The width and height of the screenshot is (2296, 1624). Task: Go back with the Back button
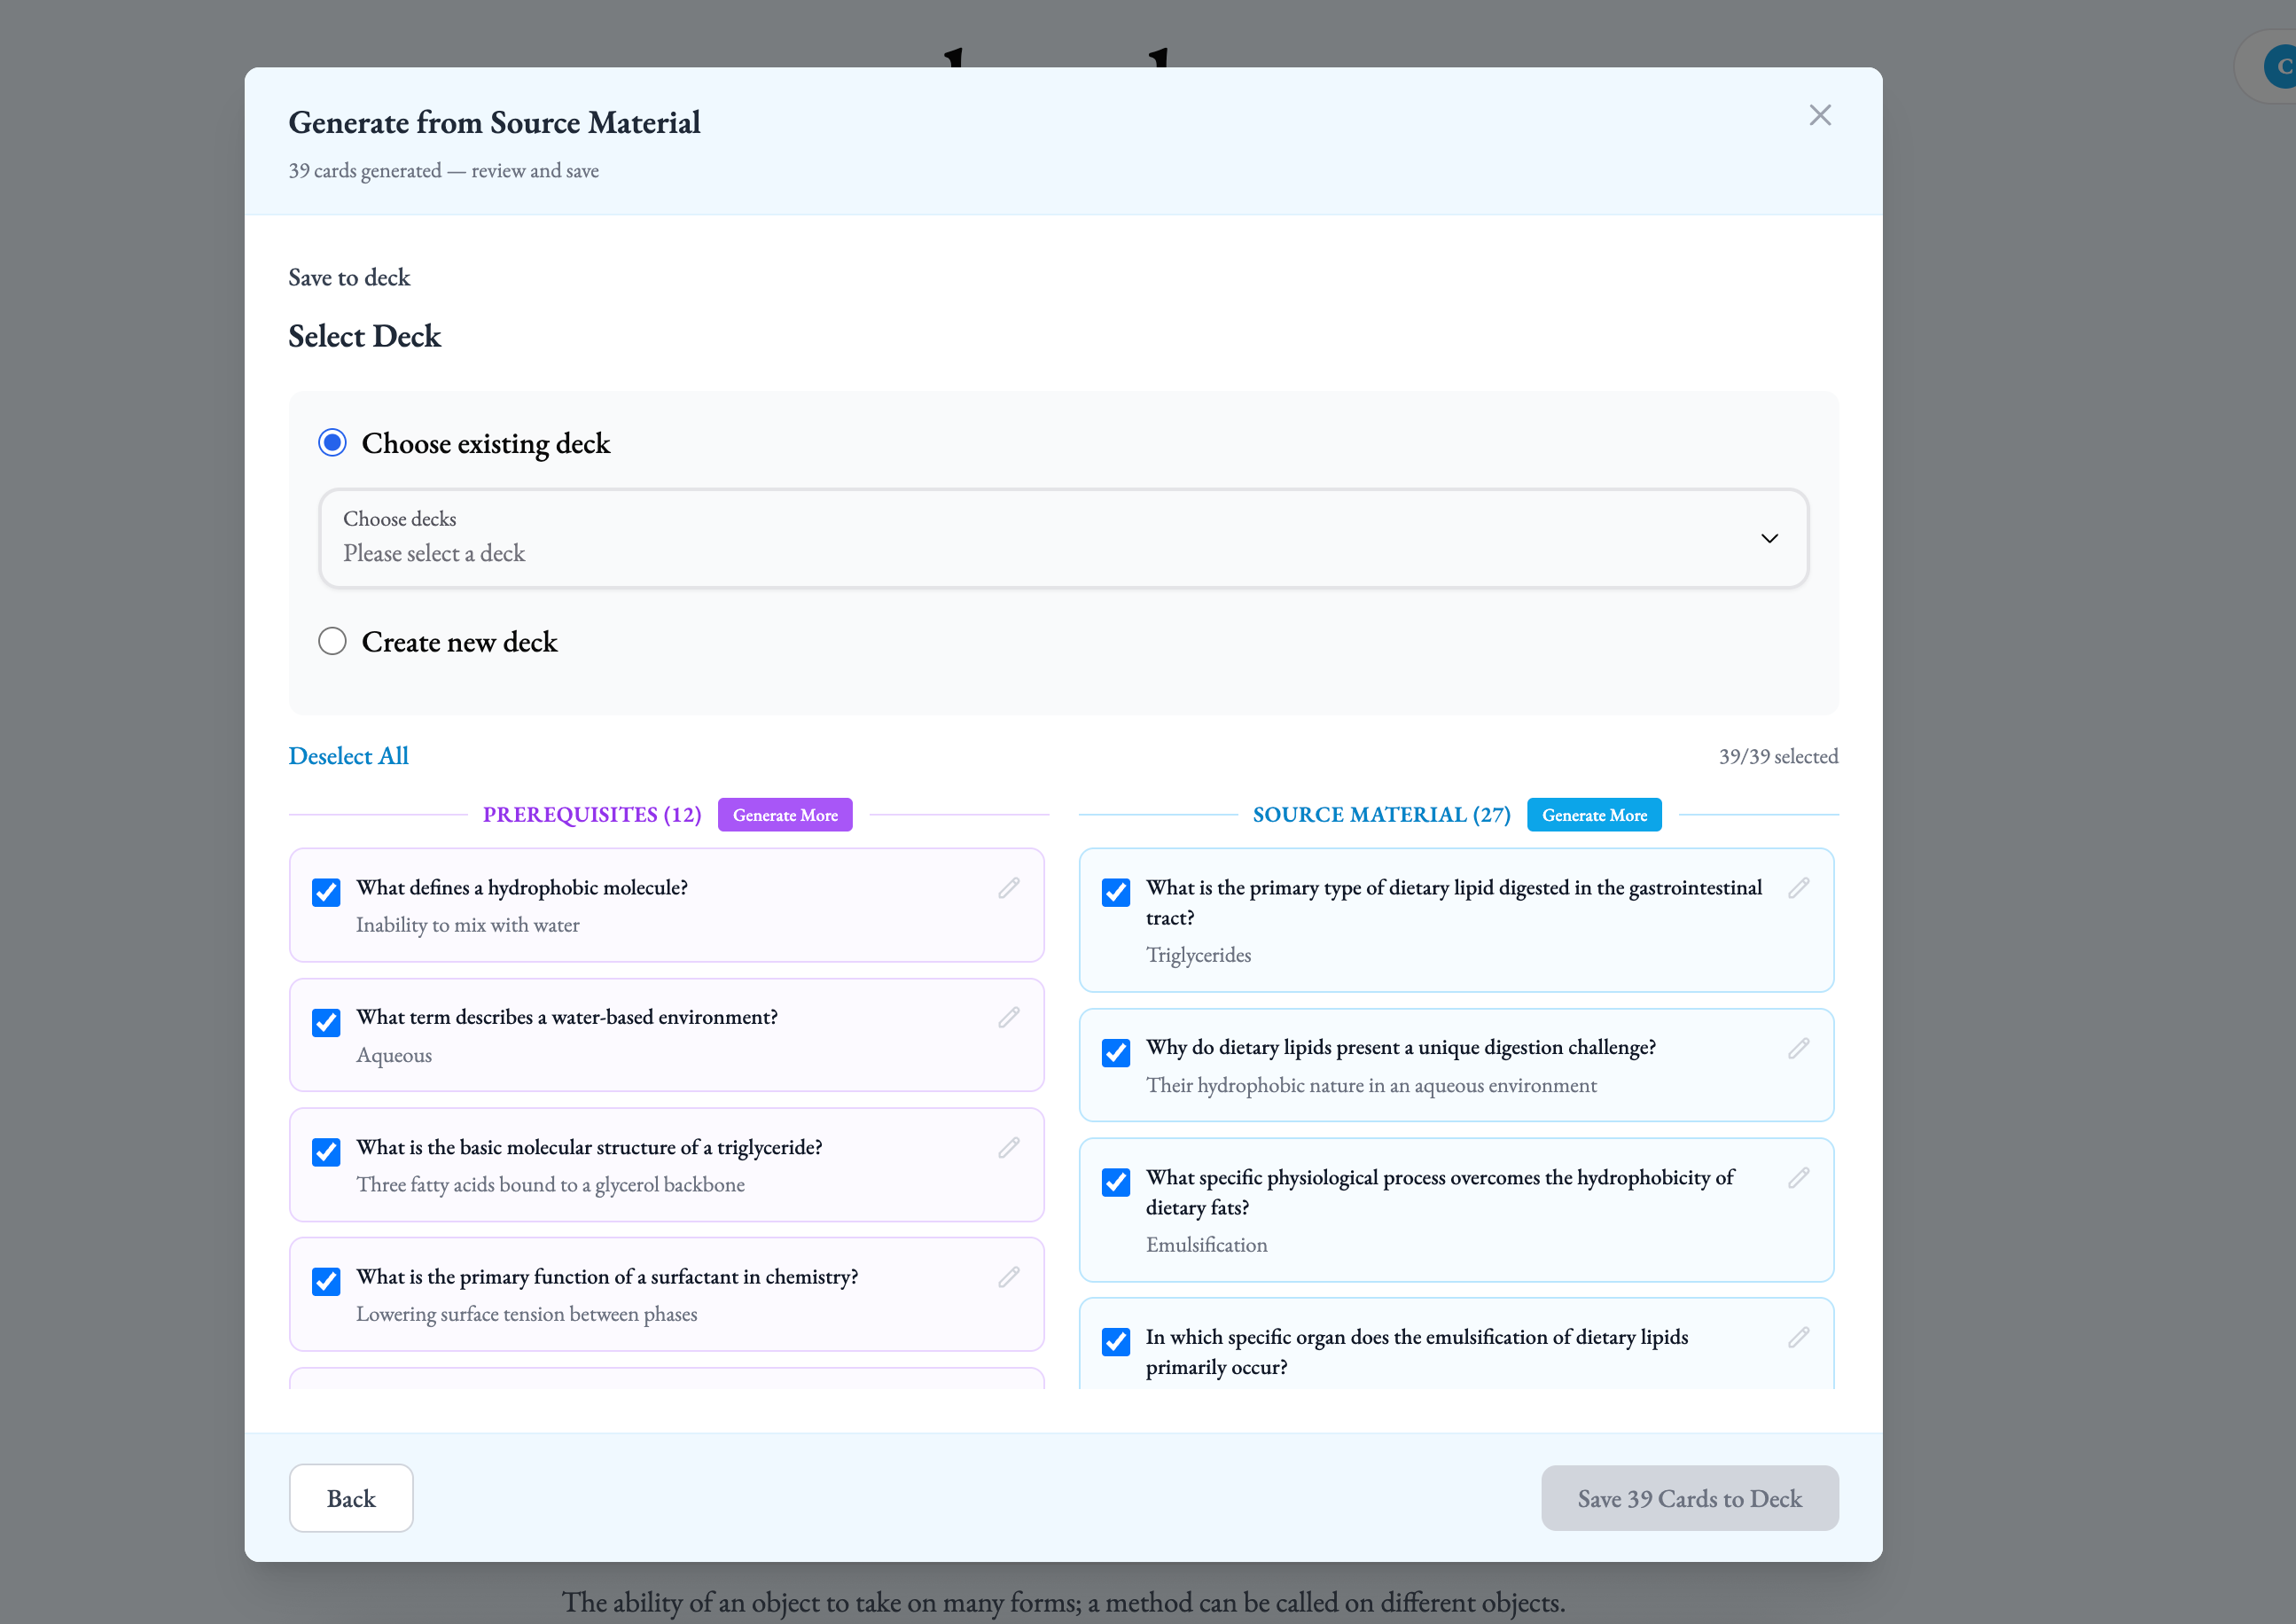click(351, 1498)
